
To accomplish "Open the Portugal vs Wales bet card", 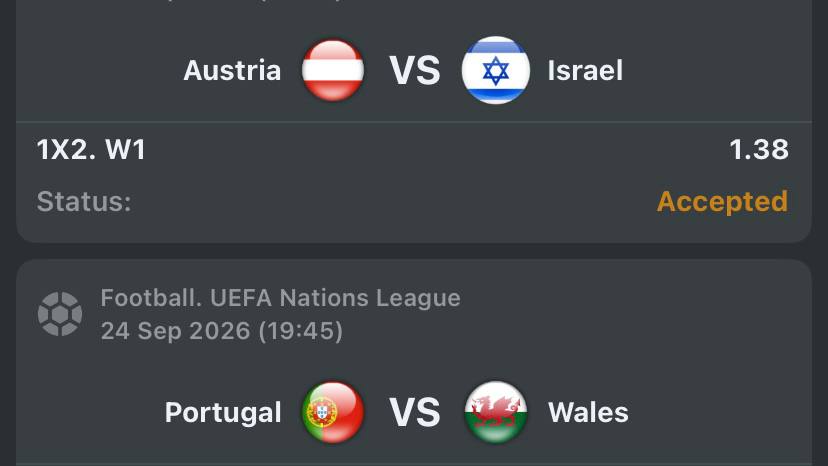I will (x=414, y=362).
